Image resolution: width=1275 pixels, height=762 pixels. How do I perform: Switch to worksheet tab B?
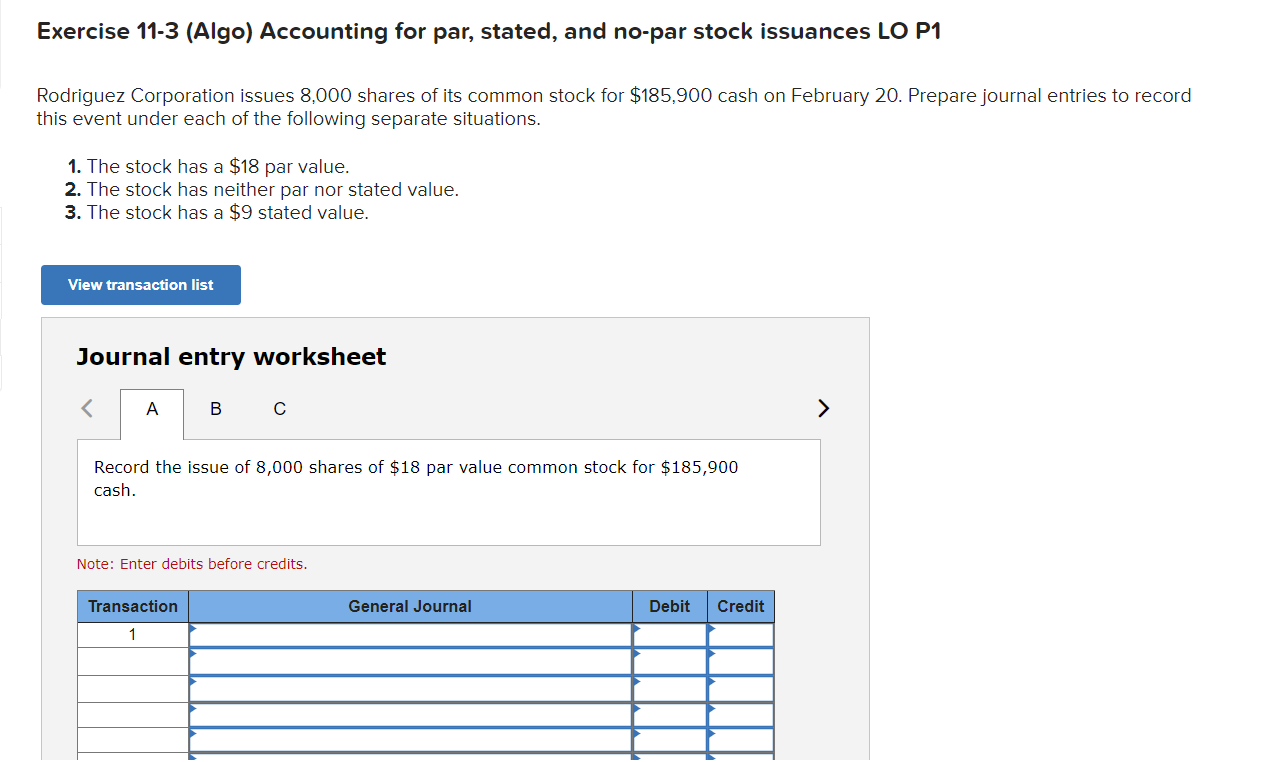216,409
